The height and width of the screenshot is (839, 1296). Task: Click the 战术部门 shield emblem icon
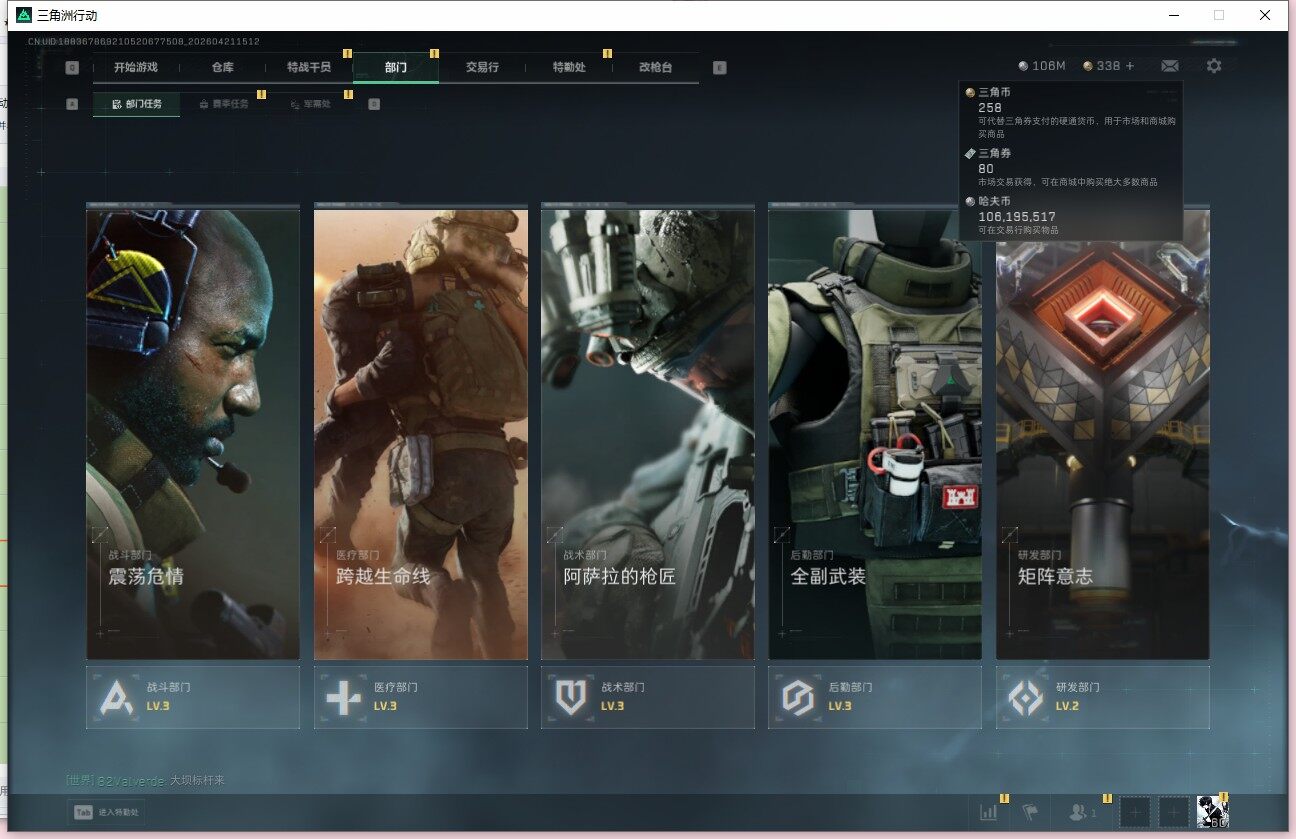tap(571, 697)
